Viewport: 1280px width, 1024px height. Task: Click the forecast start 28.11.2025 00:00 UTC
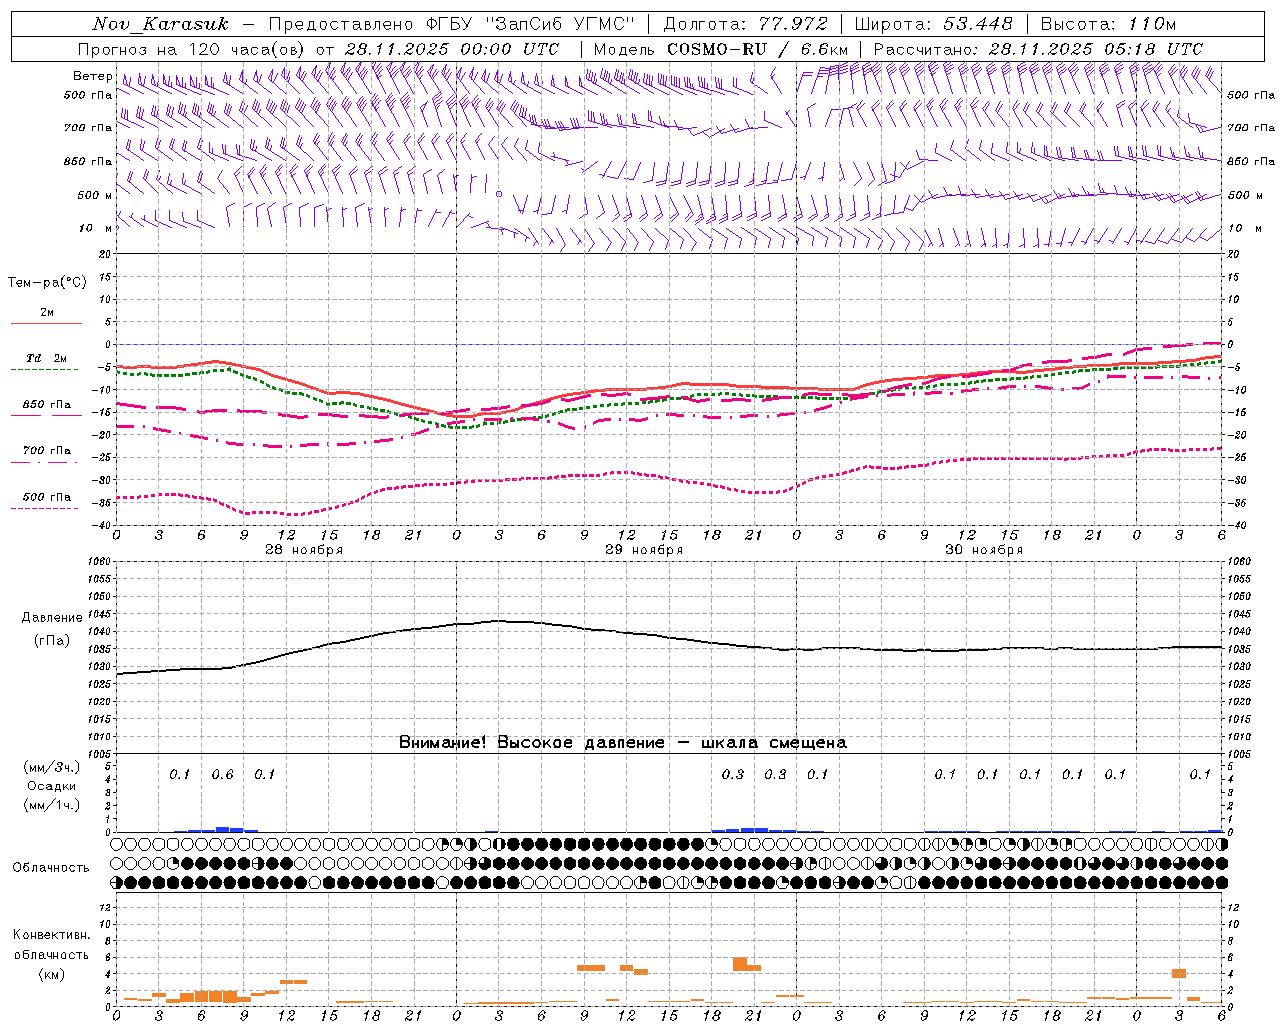coord(452,49)
